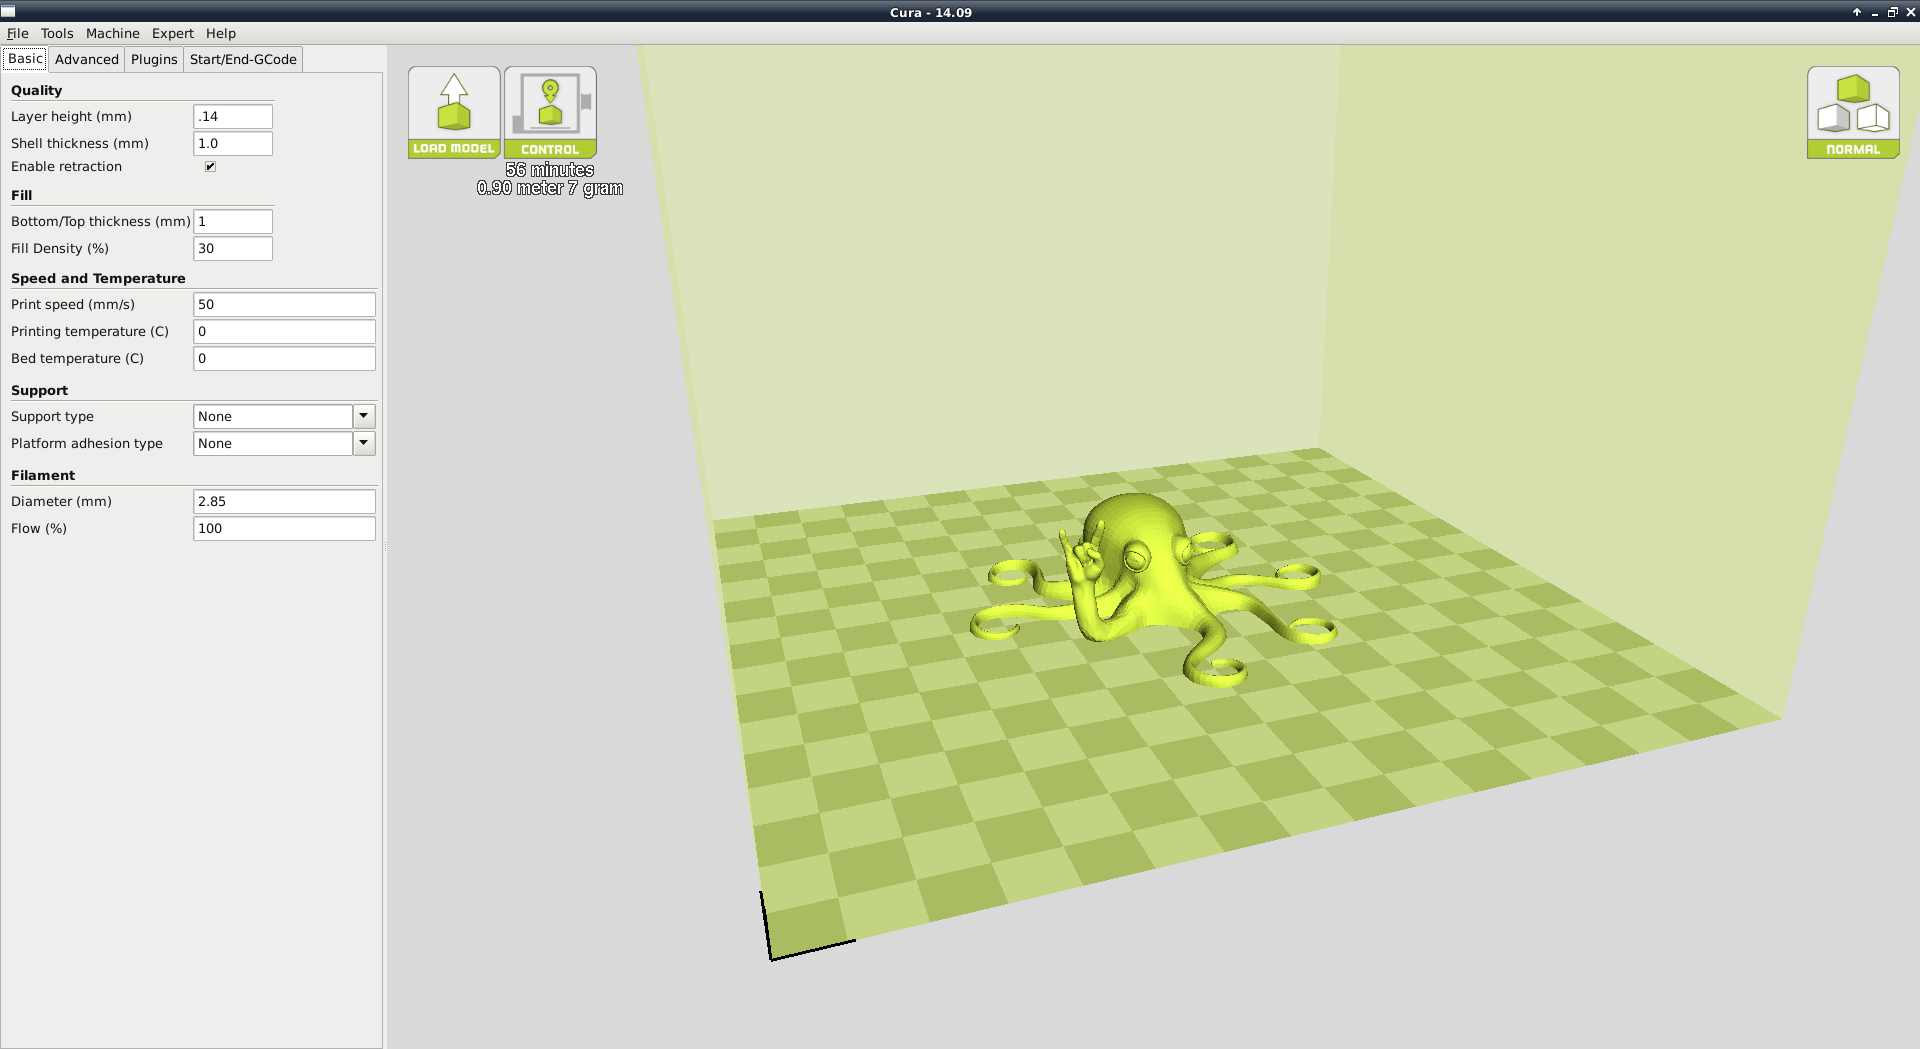Click the Flow percentage input field
The height and width of the screenshot is (1049, 1920).
pyautogui.click(x=284, y=528)
